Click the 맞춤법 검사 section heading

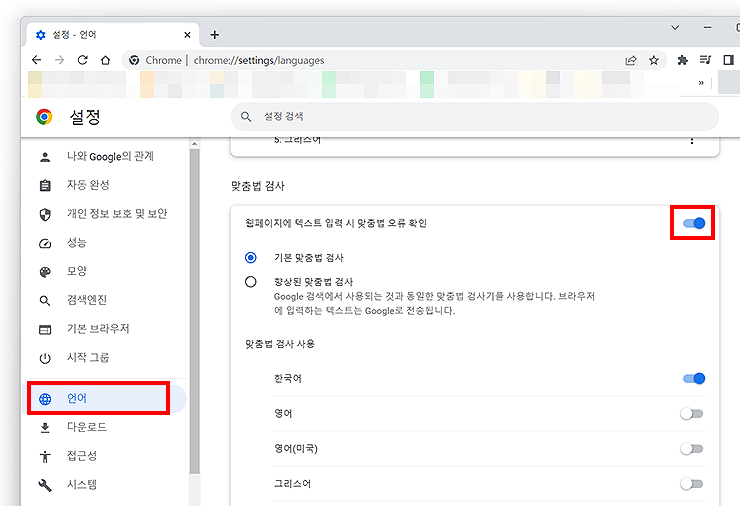[258, 186]
